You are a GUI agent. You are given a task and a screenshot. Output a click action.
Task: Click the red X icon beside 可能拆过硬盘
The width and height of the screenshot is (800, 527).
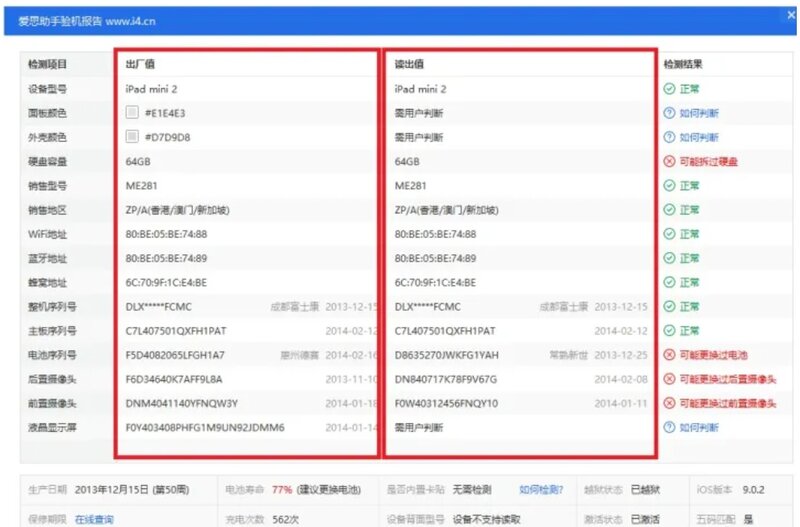(x=669, y=161)
